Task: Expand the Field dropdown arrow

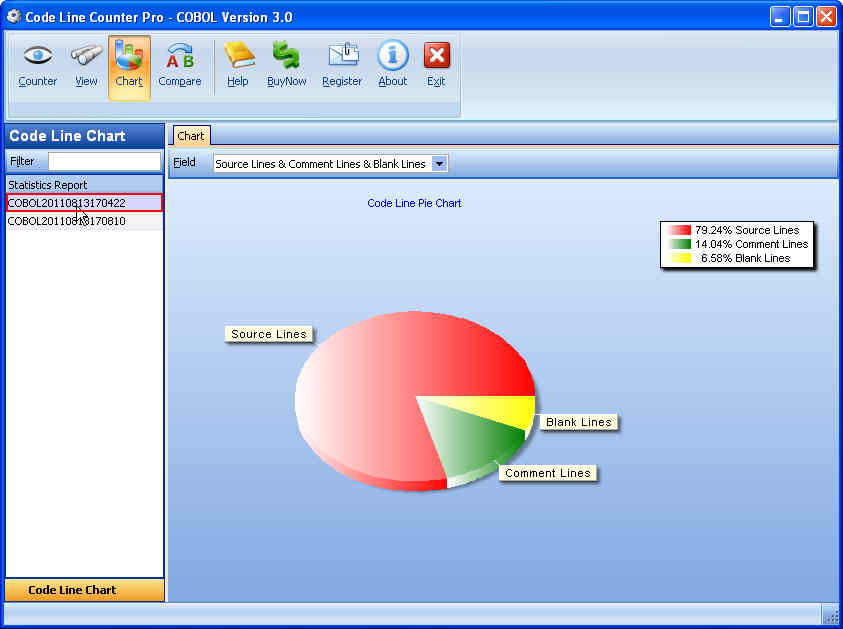Action: point(440,164)
